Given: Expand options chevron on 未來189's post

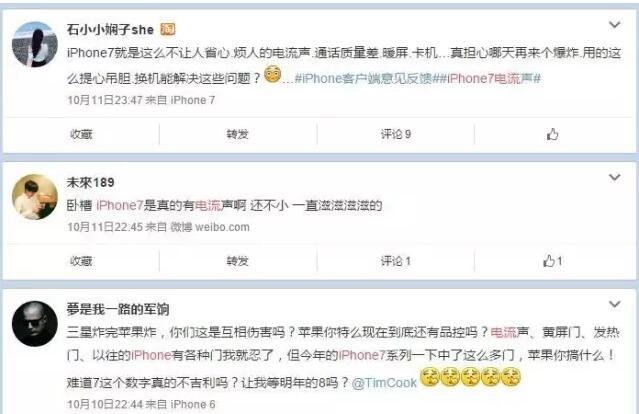Looking at the screenshot, I should pos(615,177).
